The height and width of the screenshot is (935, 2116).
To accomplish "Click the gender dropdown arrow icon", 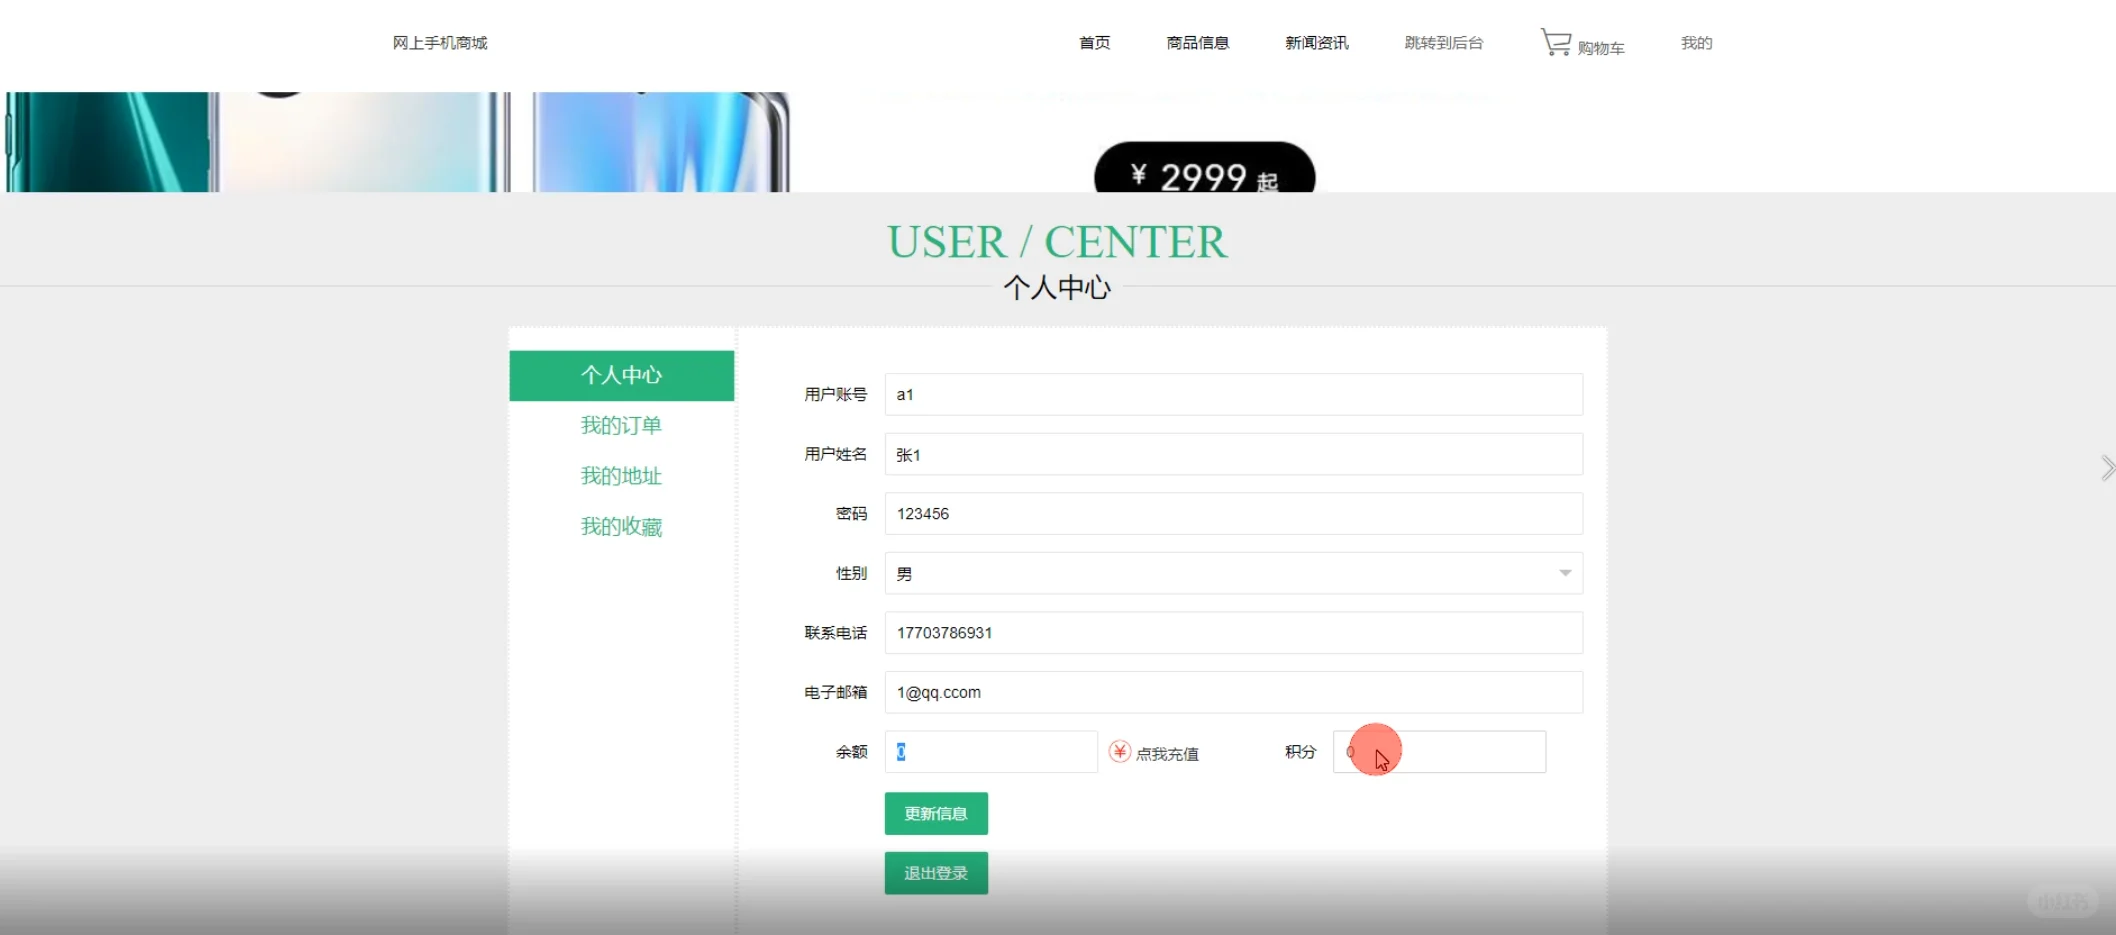I will [1564, 573].
